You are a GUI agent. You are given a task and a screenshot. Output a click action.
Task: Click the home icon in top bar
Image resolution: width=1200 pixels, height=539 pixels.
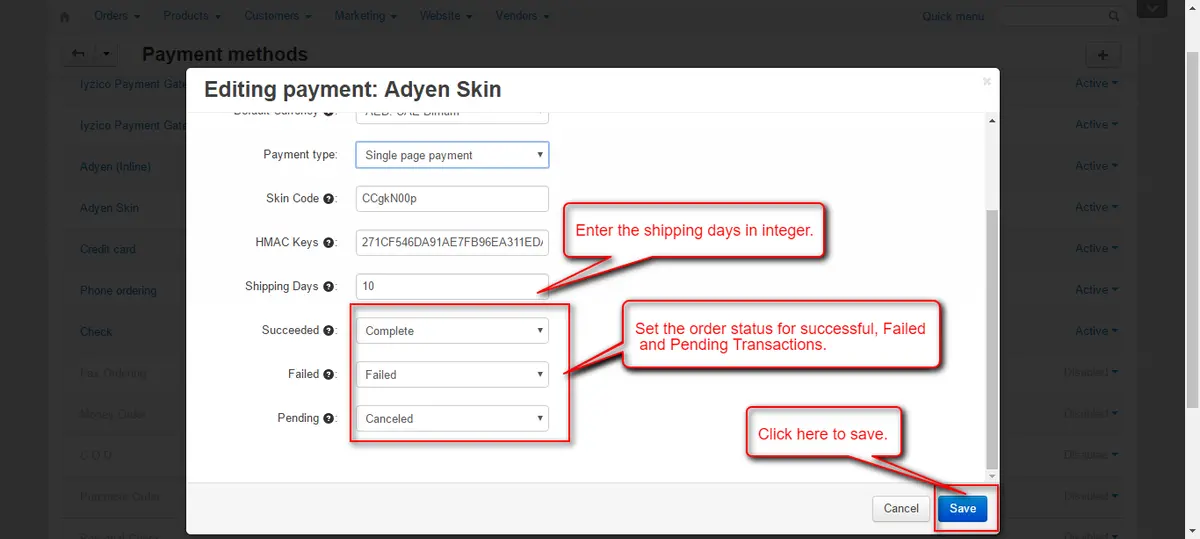tap(65, 17)
